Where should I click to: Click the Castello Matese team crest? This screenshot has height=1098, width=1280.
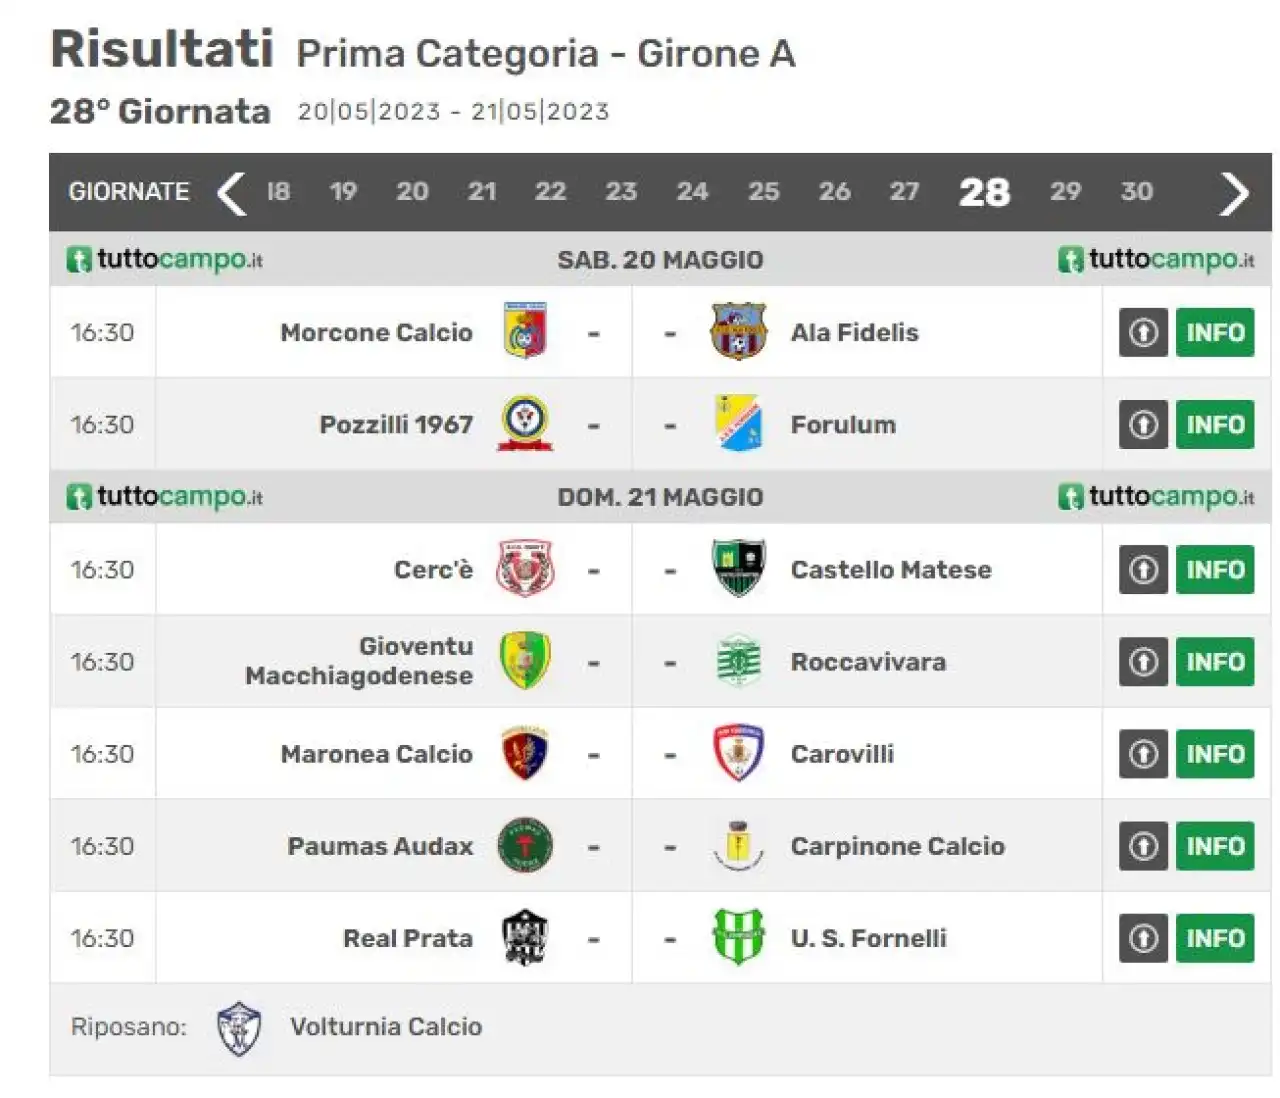[x=738, y=569]
